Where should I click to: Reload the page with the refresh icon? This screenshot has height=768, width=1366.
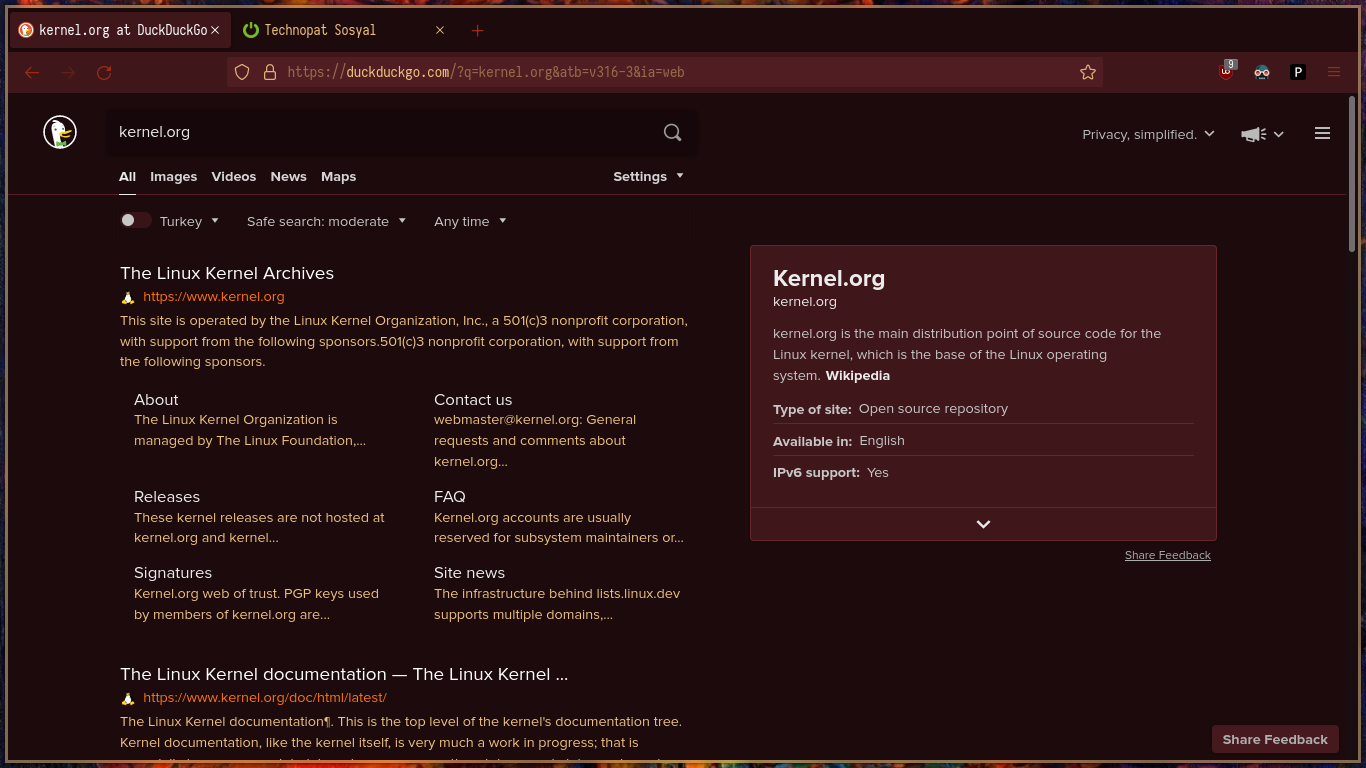(x=104, y=72)
